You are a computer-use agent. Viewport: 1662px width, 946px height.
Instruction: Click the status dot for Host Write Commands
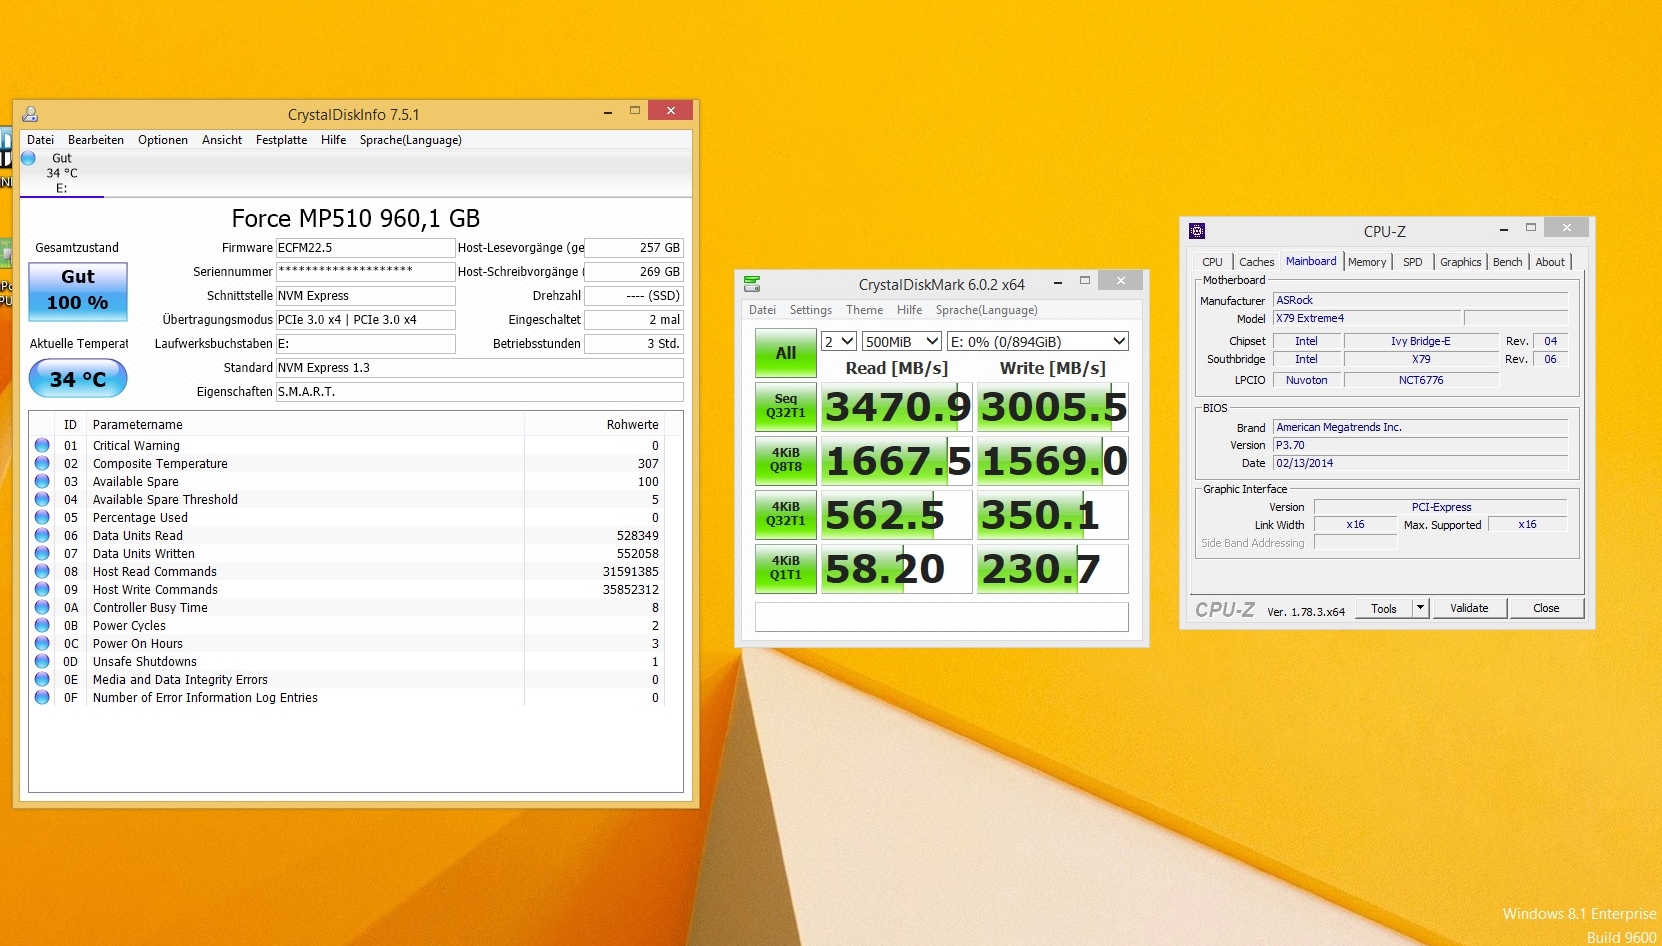point(42,589)
